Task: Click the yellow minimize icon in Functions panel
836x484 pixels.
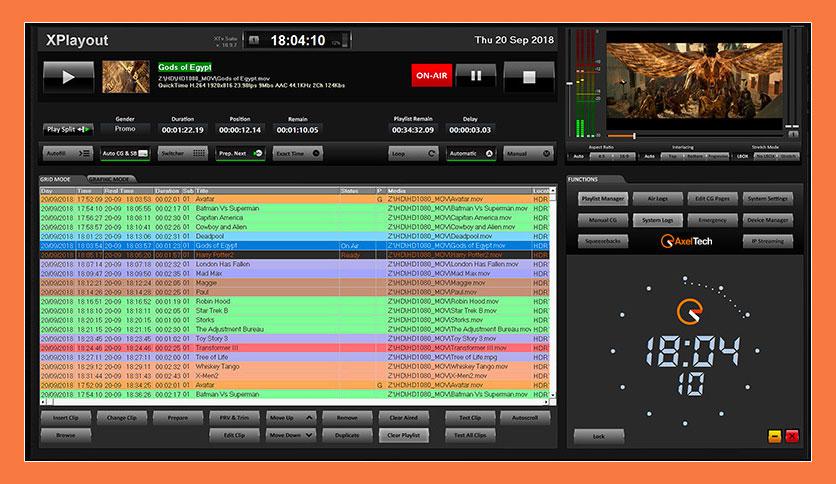Action: click(774, 436)
